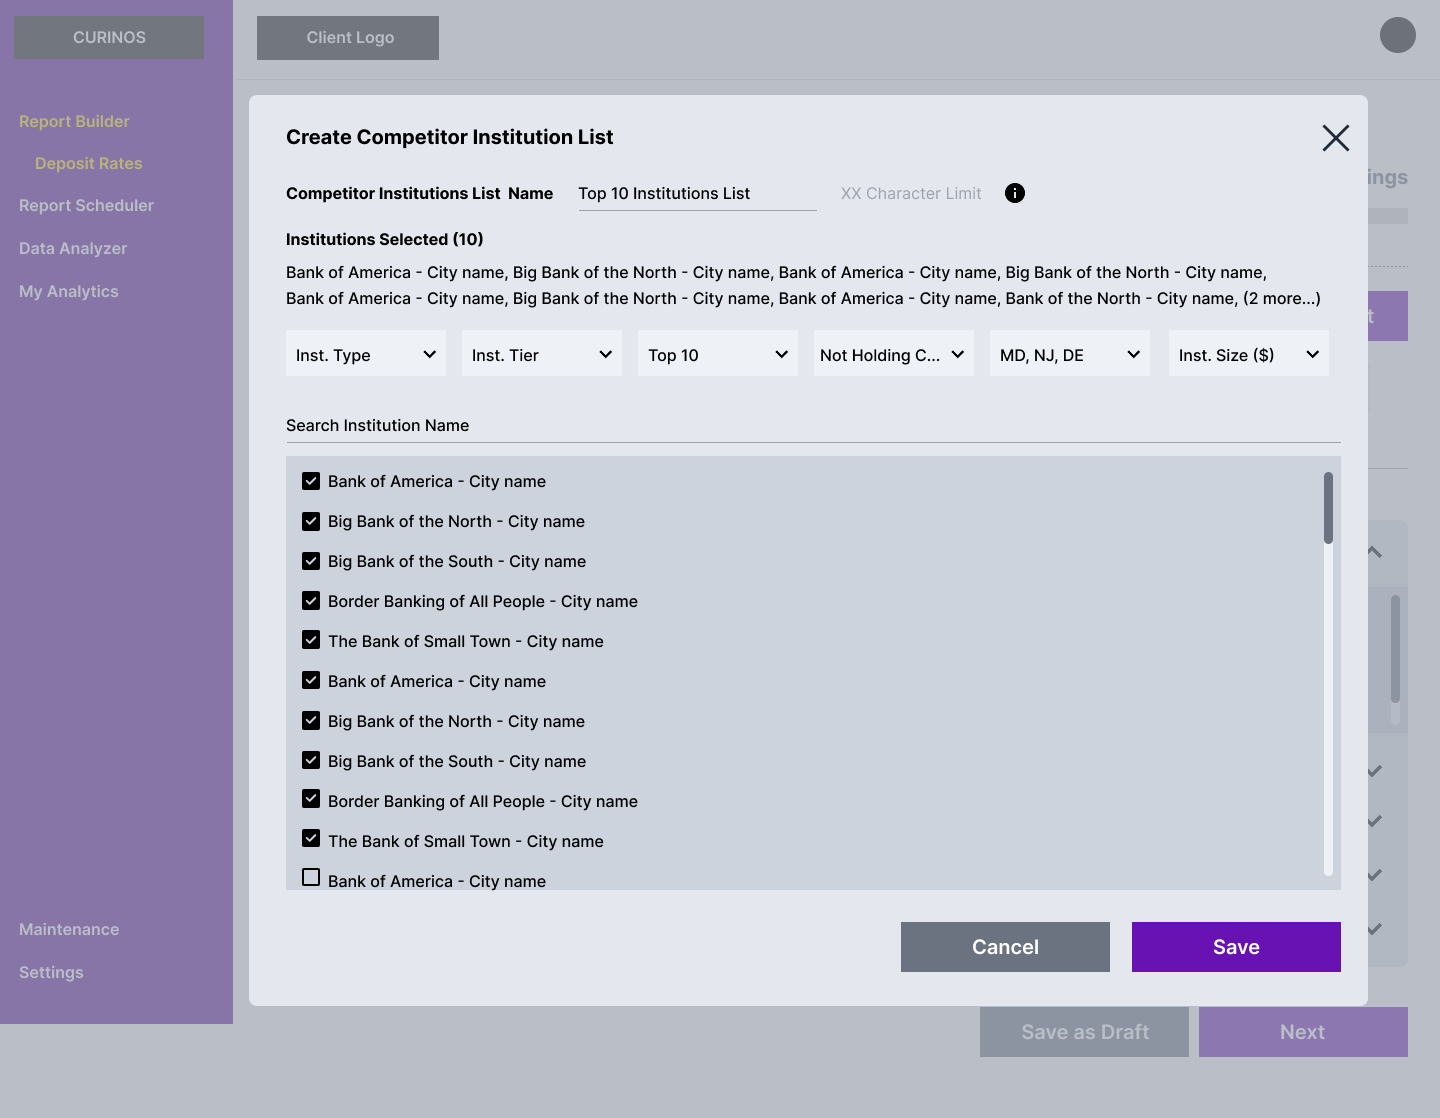Uncheck second Big Bank of the North checkbox
This screenshot has height=1118, width=1440.
[x=311, y=720]
